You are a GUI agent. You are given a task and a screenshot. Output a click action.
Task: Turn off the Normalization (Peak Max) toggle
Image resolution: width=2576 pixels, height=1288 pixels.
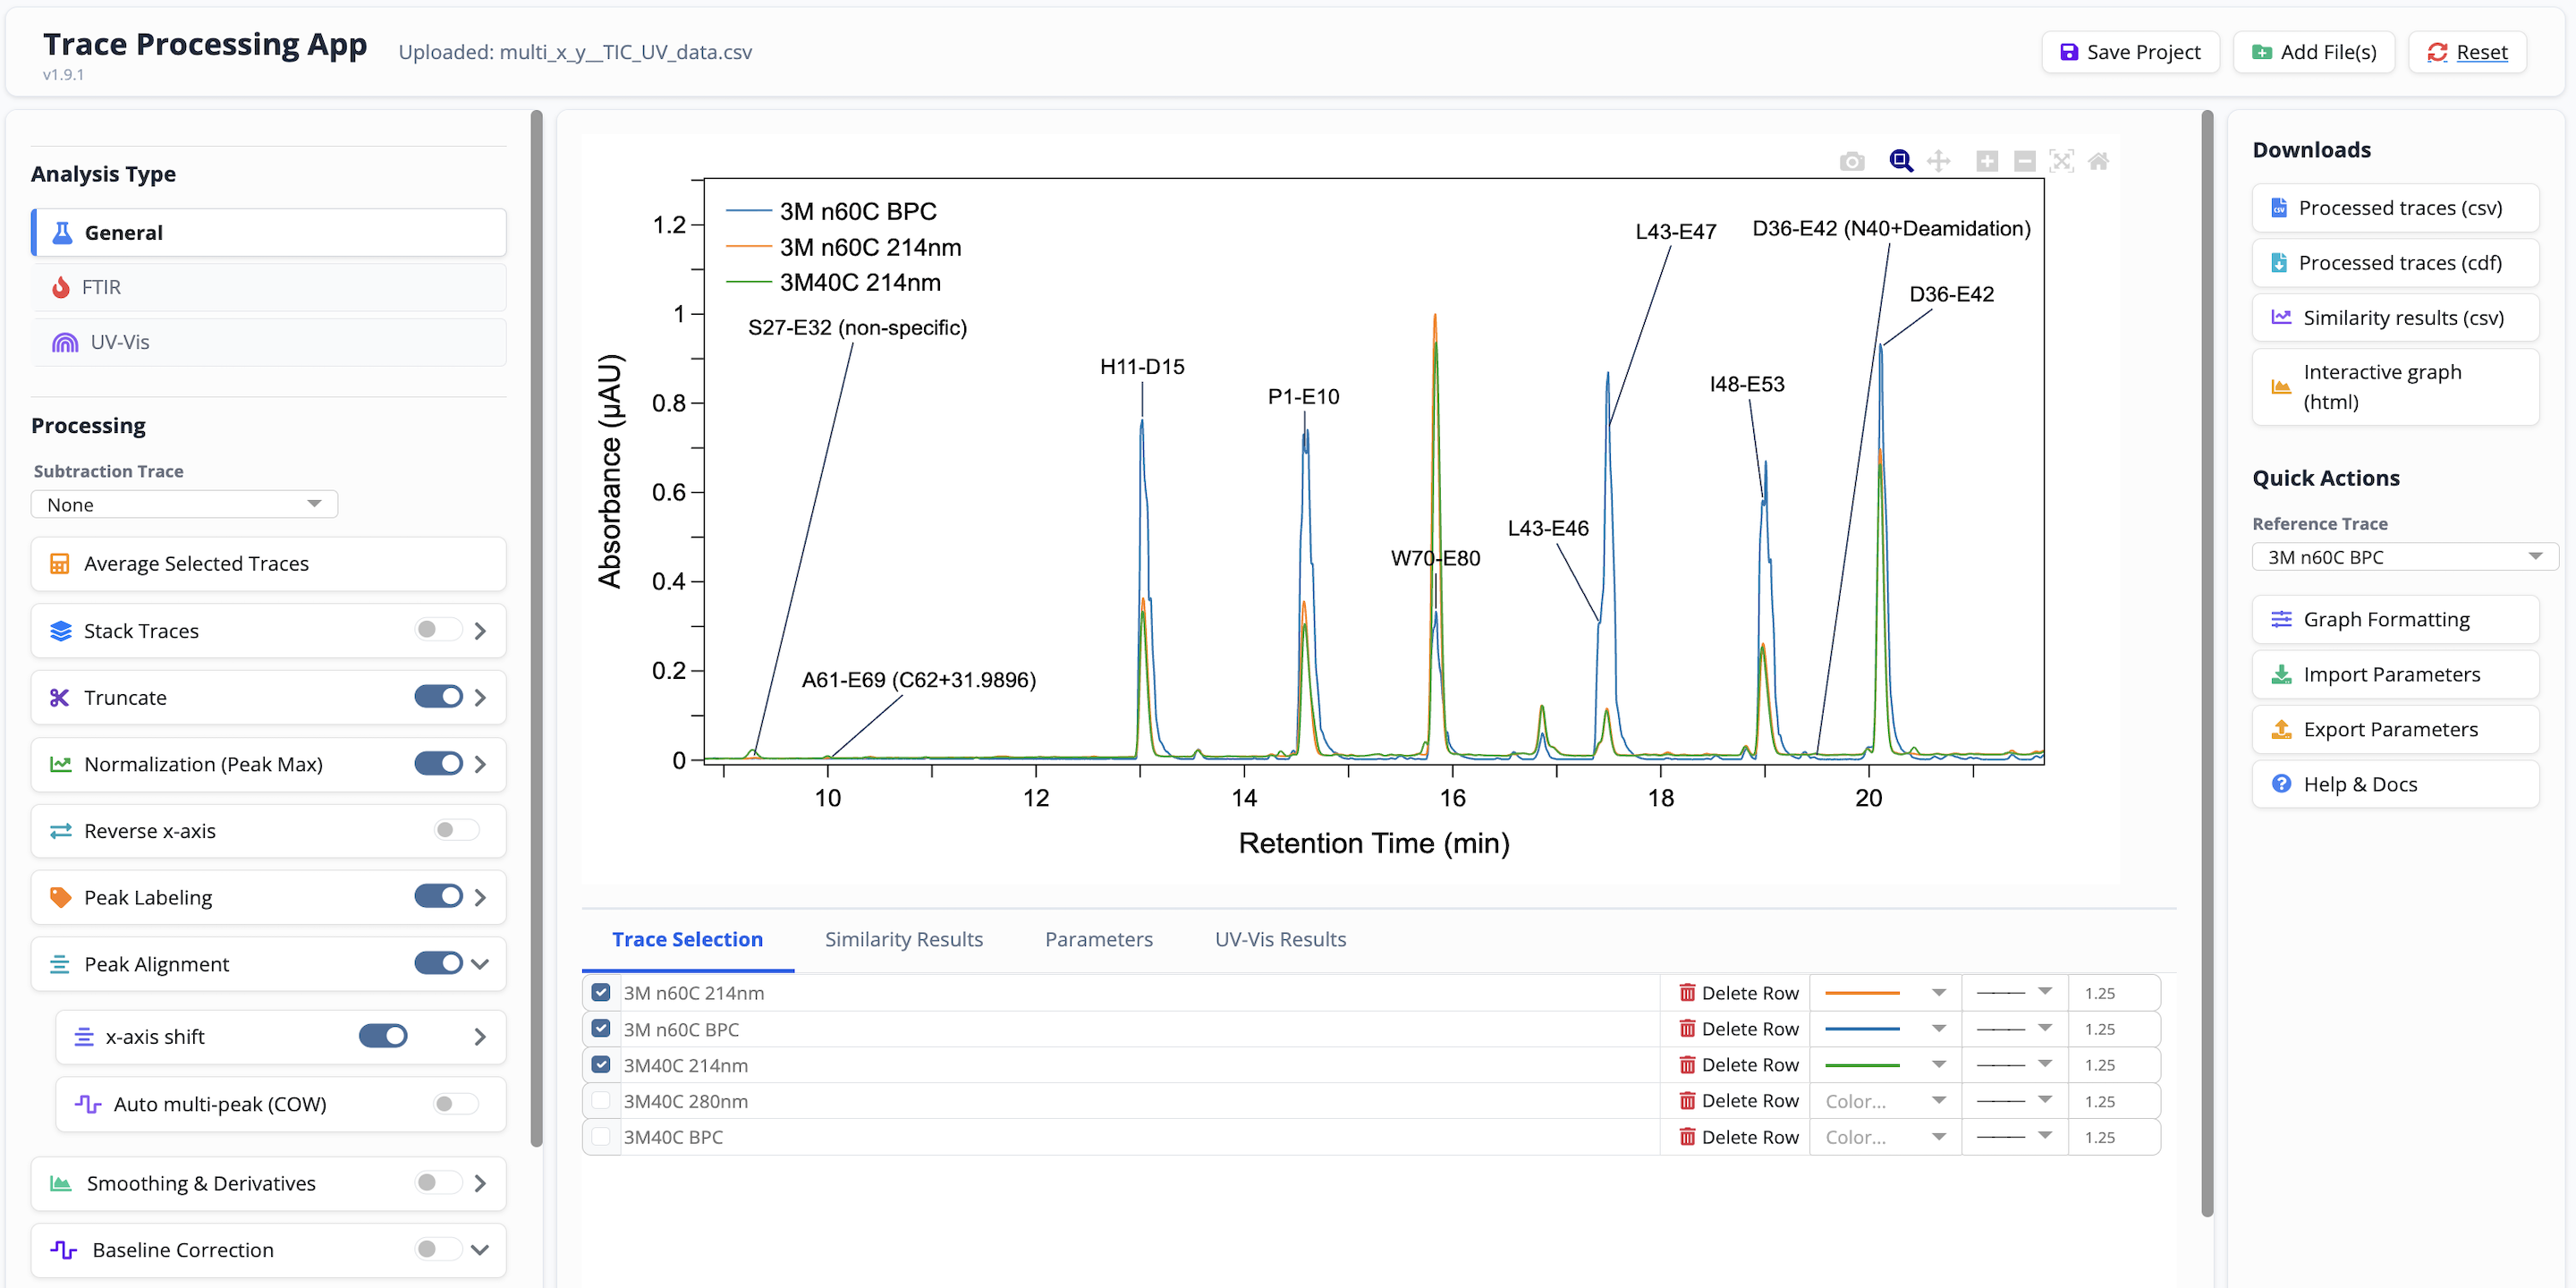438,764
